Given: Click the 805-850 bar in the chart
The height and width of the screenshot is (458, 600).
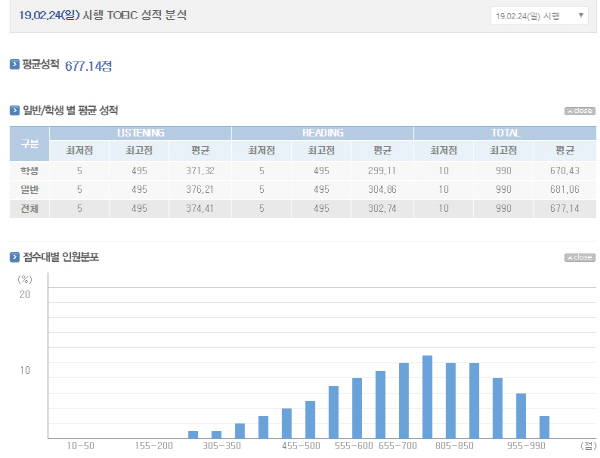Looking at the screenshot, I should pos(451,401).
